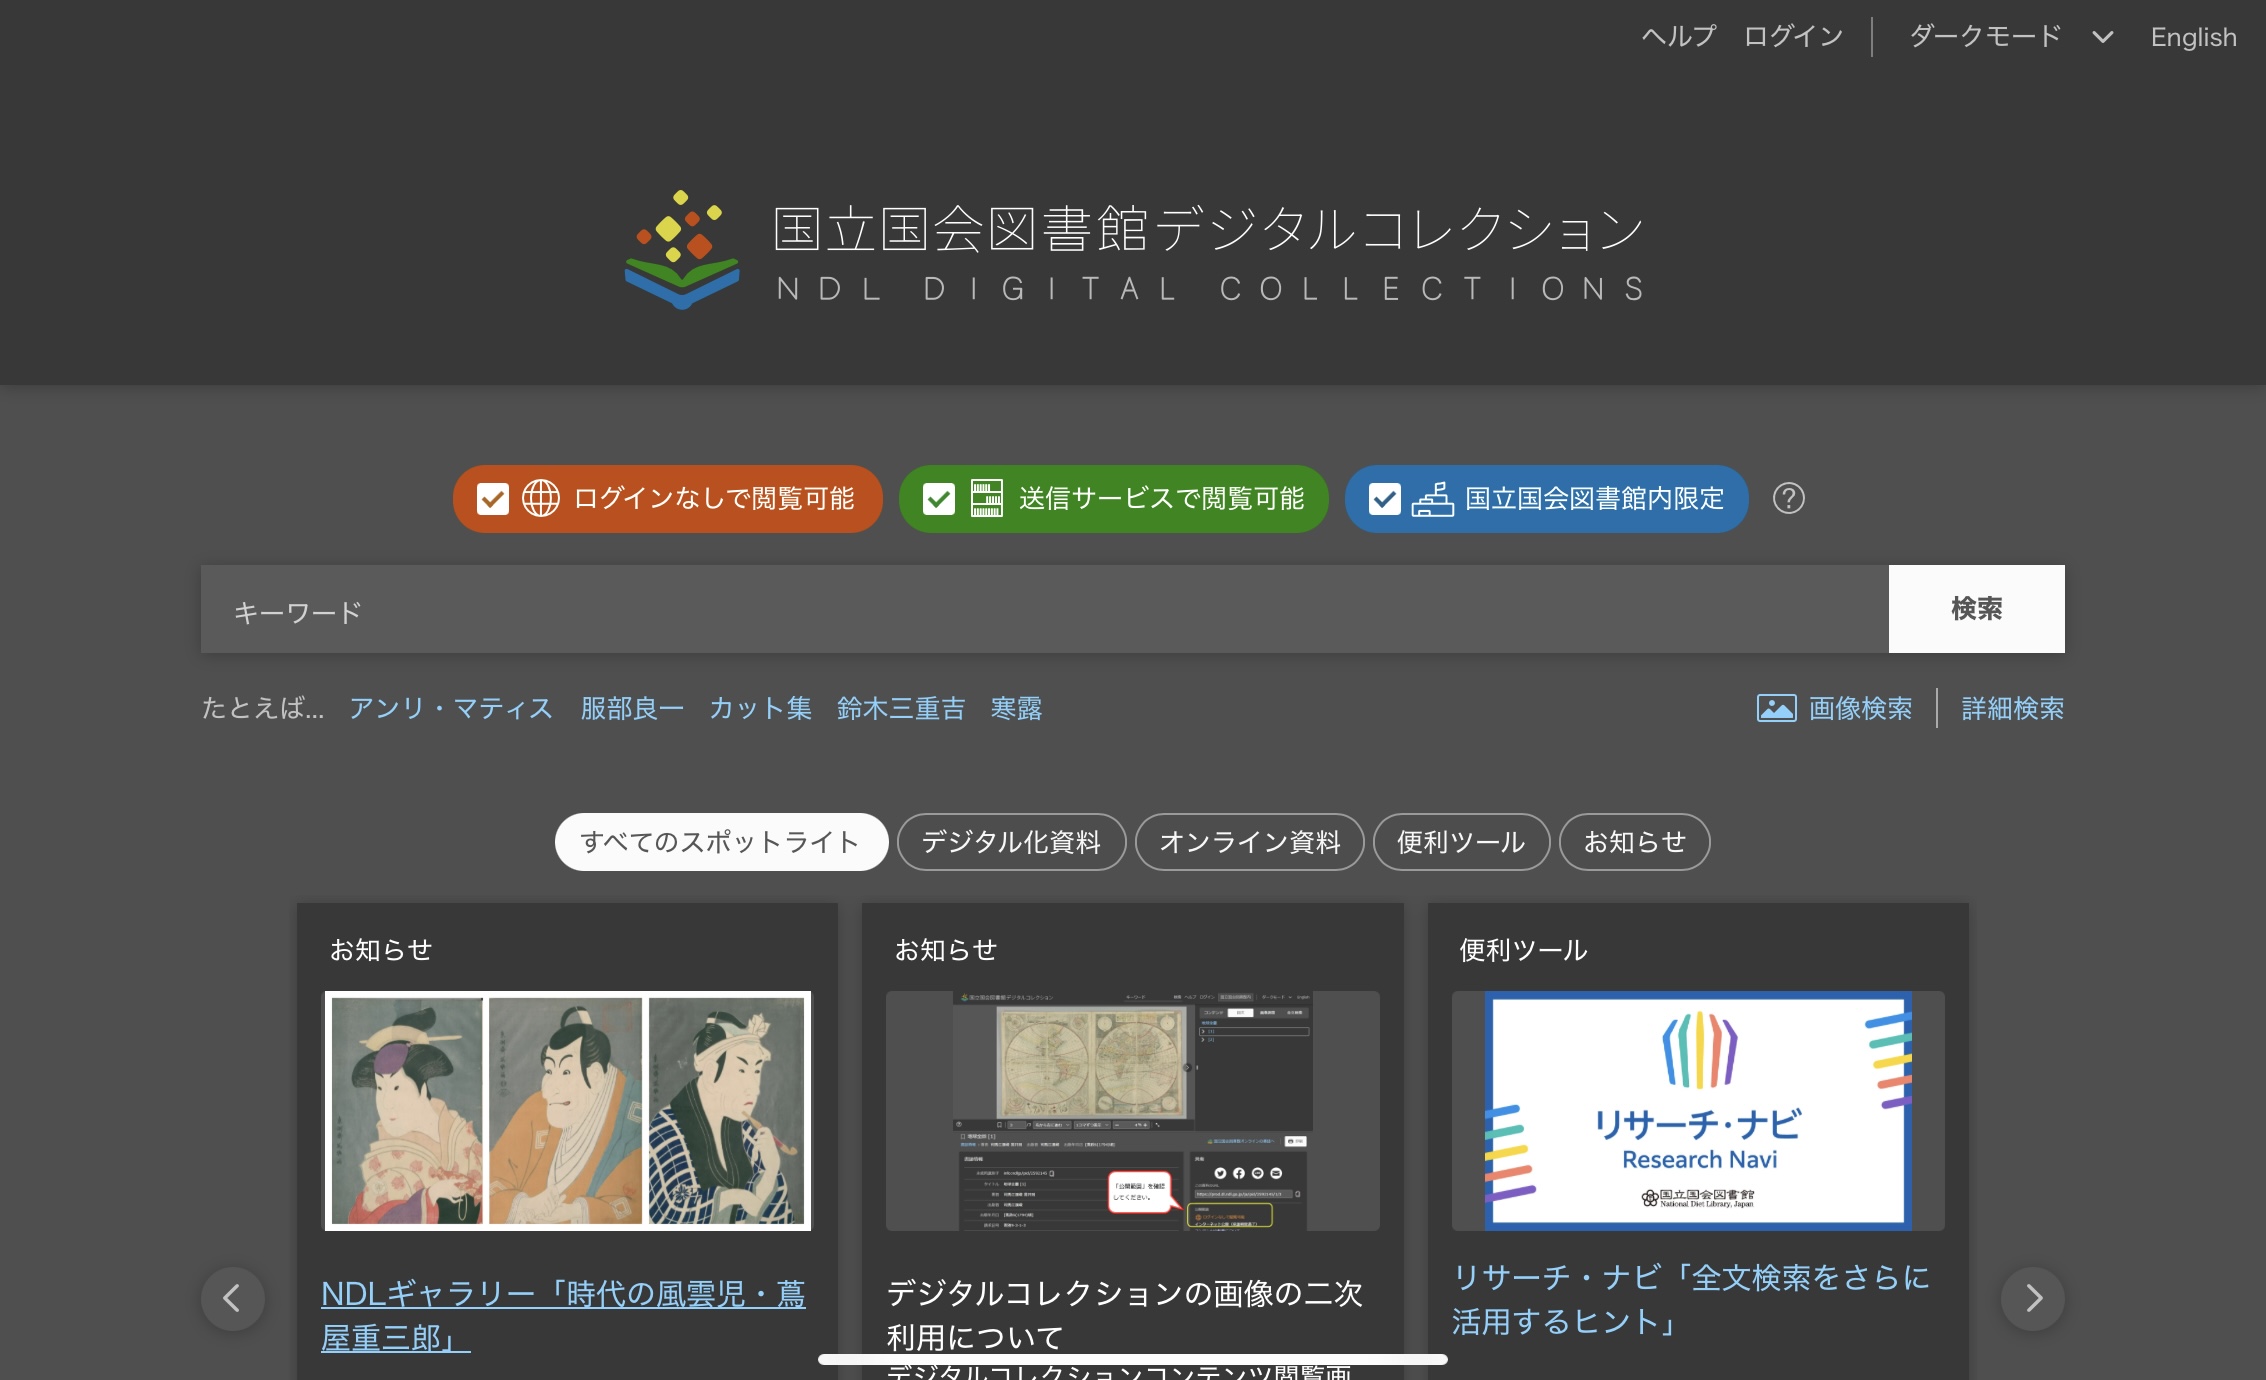Image resolution: width=2266 pixels, height=1380 pixels.
Task: Select オンライン資料 tab
Action: (1249, 842)
